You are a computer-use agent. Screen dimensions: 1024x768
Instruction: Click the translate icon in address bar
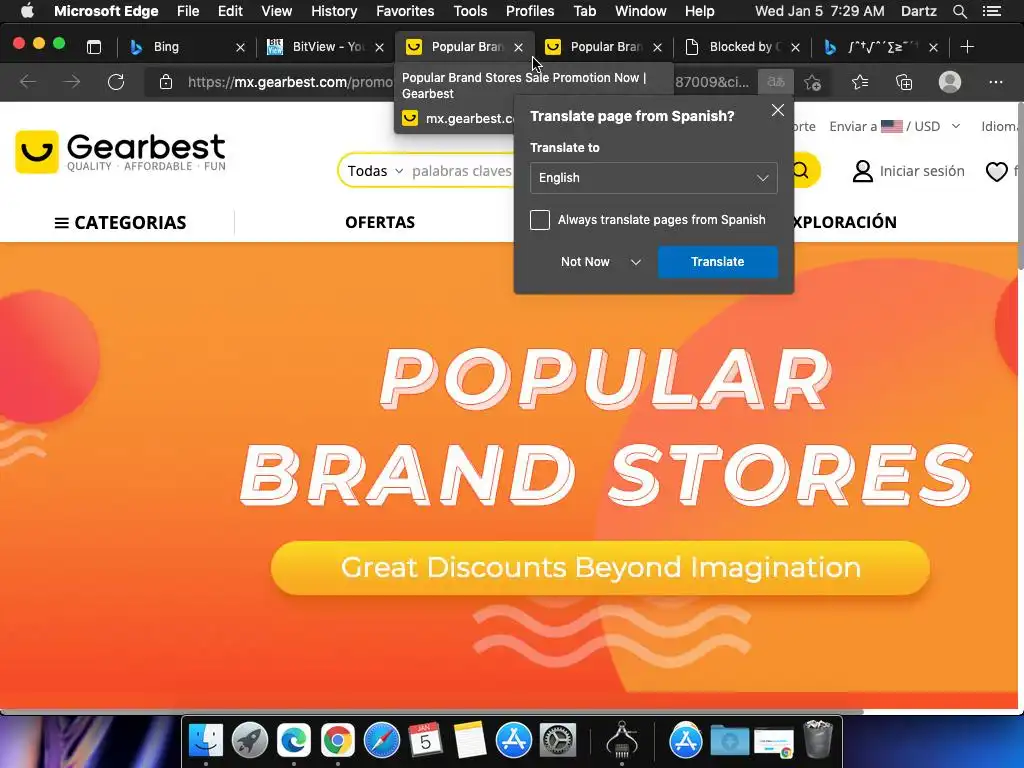tap(776, 82)
